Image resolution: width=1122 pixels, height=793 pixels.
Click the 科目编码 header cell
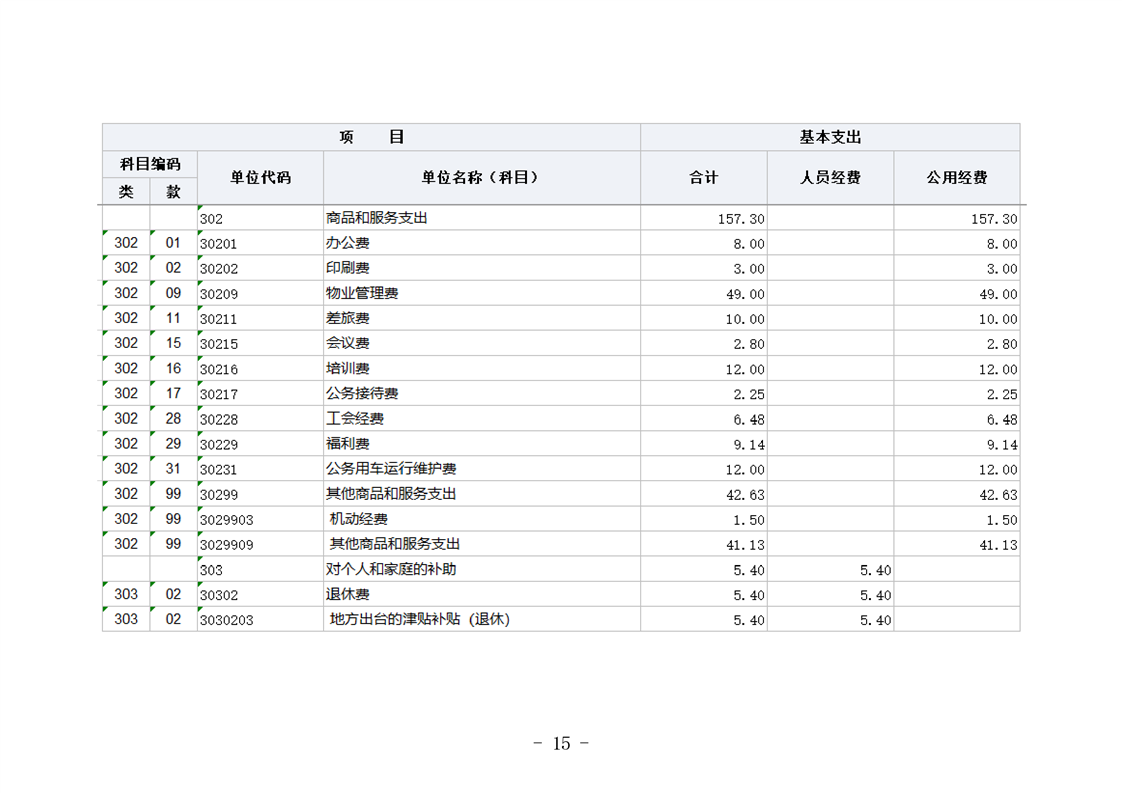click(x=150, y=164)
